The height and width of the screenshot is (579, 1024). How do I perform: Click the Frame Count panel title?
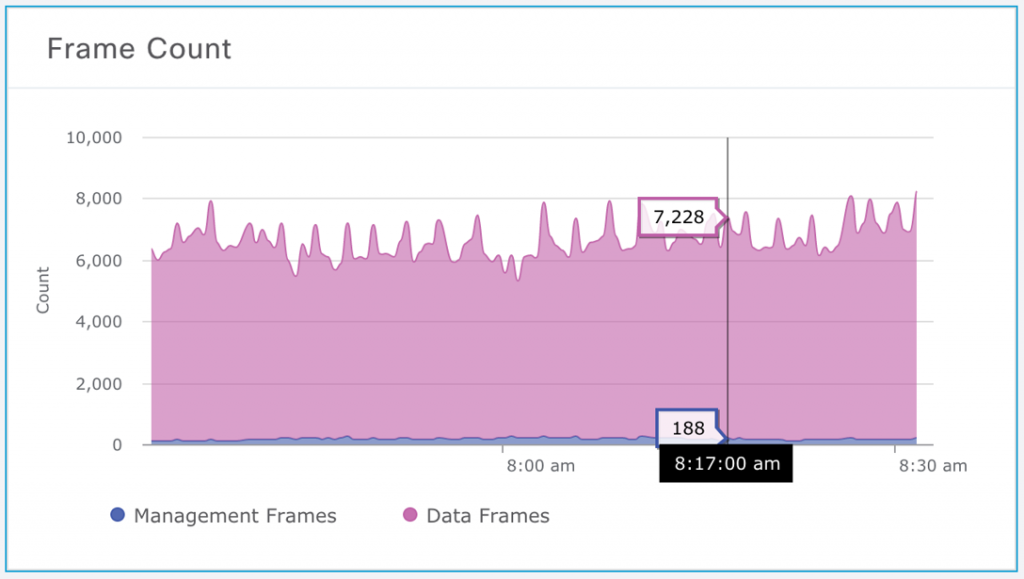[x=139, y=48]
